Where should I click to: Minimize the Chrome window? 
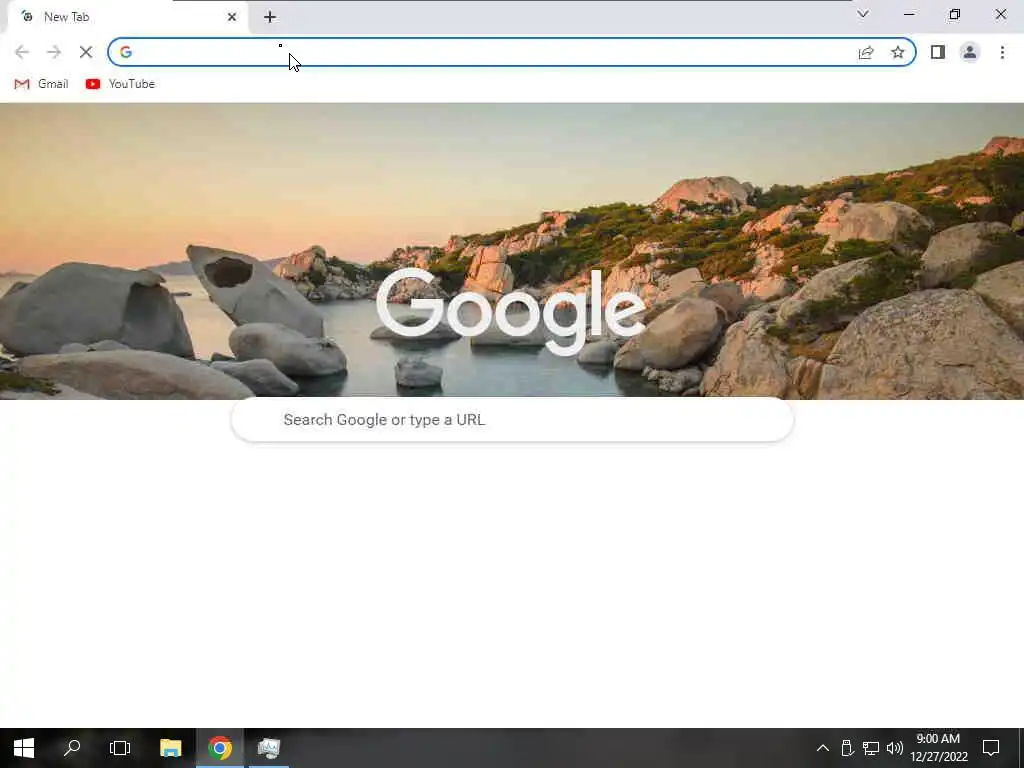click(909, 14)
